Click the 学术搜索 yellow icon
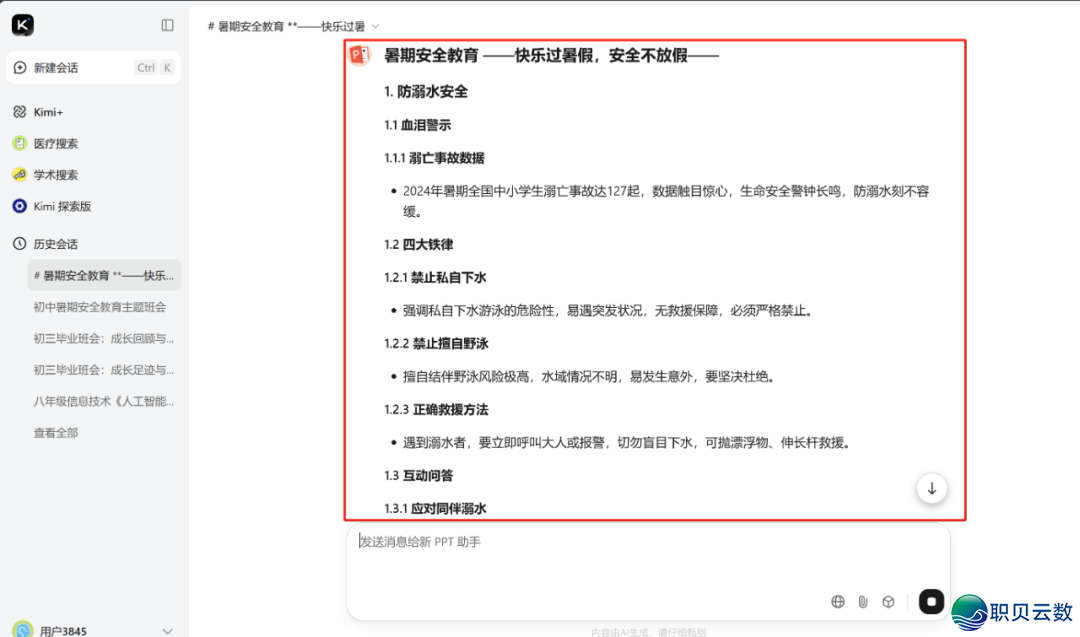Image resolution: width=1080 pixels, height=637 pixels. click(19, 175)
